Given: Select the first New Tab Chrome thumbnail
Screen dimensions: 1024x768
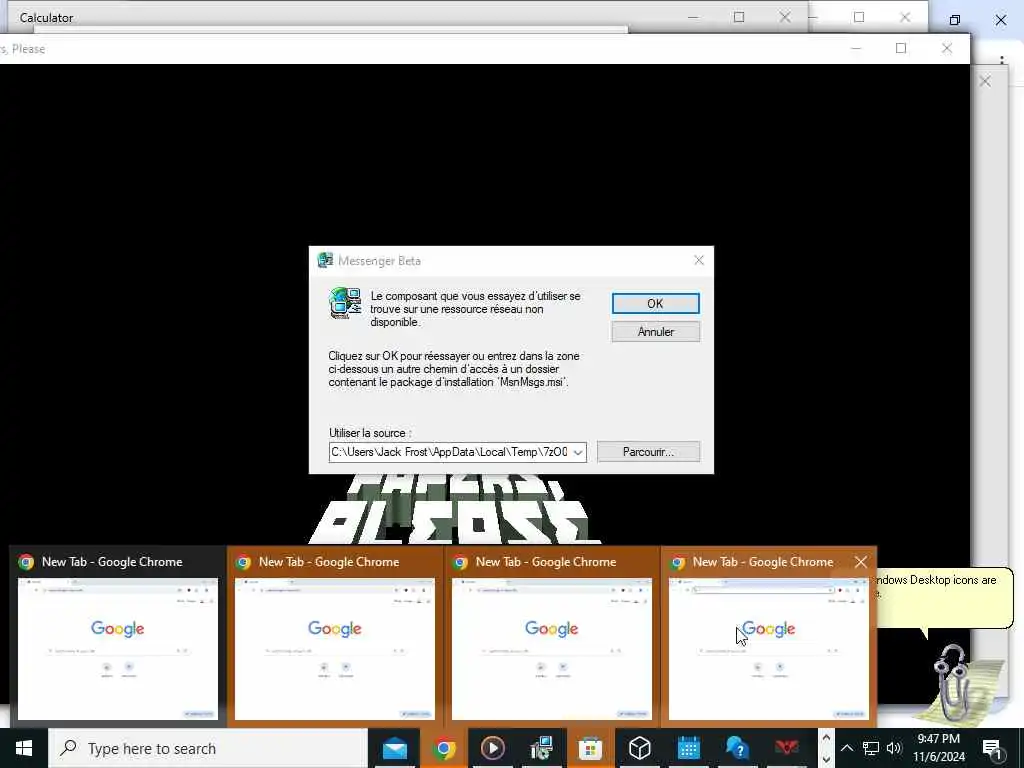Looking at the screenshot, I should 118,637.
